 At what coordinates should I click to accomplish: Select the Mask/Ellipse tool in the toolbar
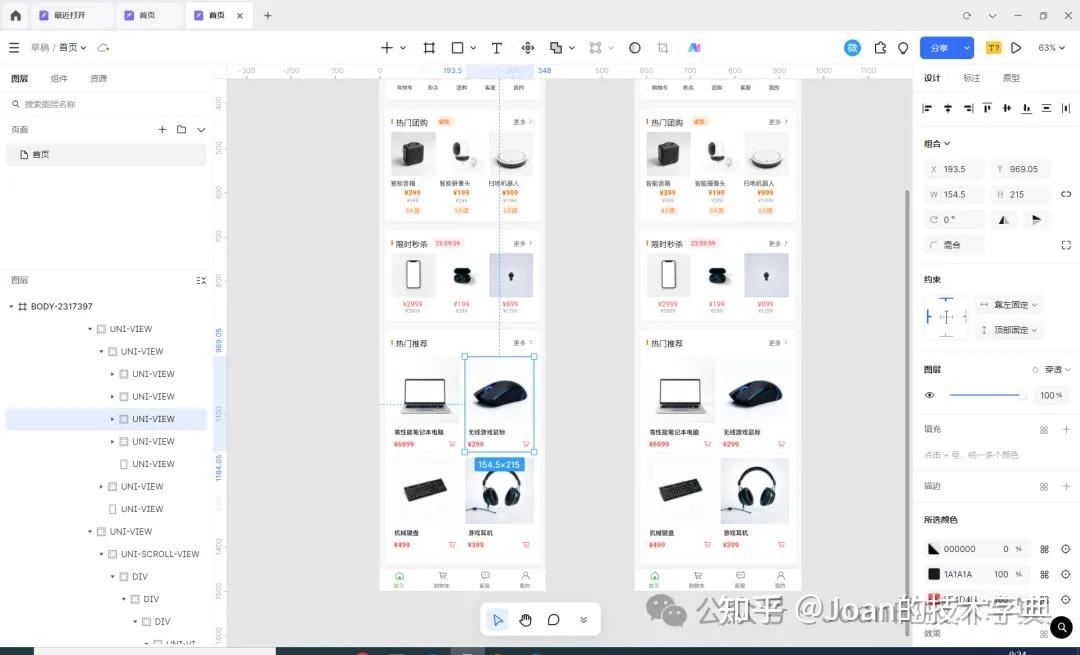click(x=634, y=47)
